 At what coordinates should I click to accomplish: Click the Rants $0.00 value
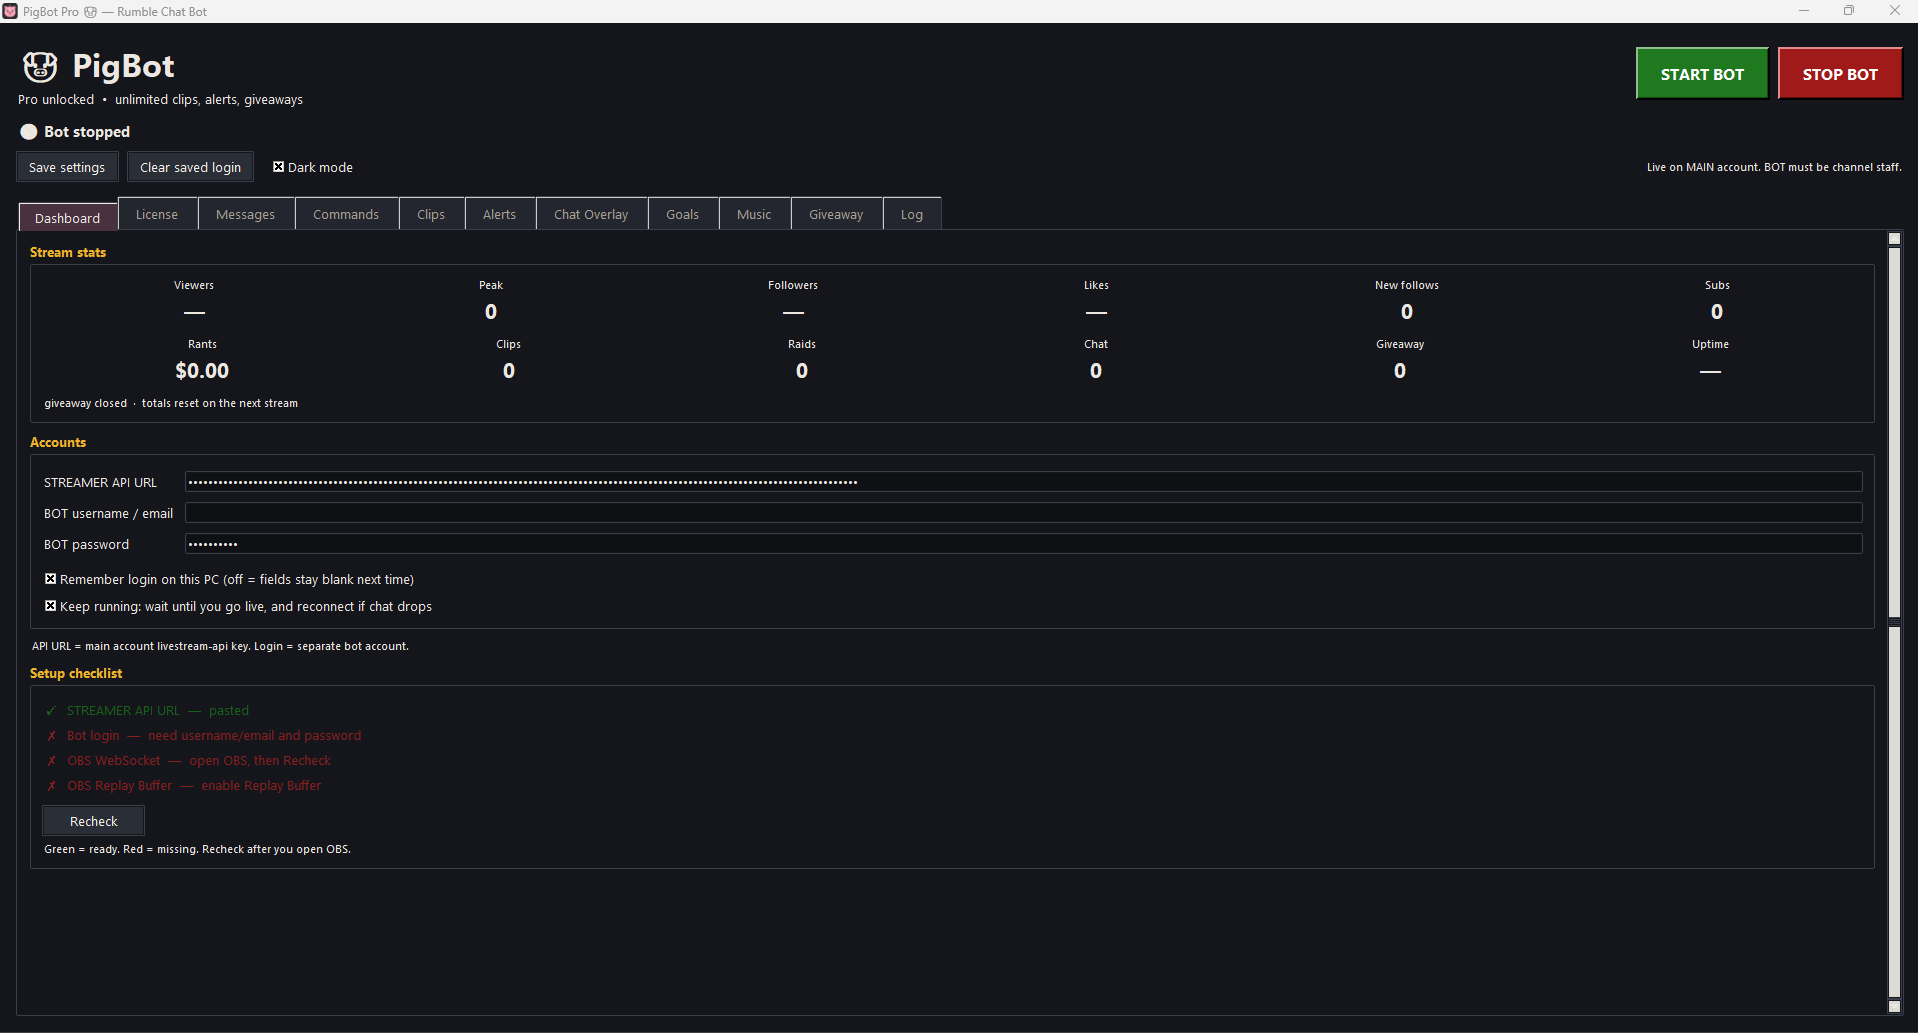point(202,371)
